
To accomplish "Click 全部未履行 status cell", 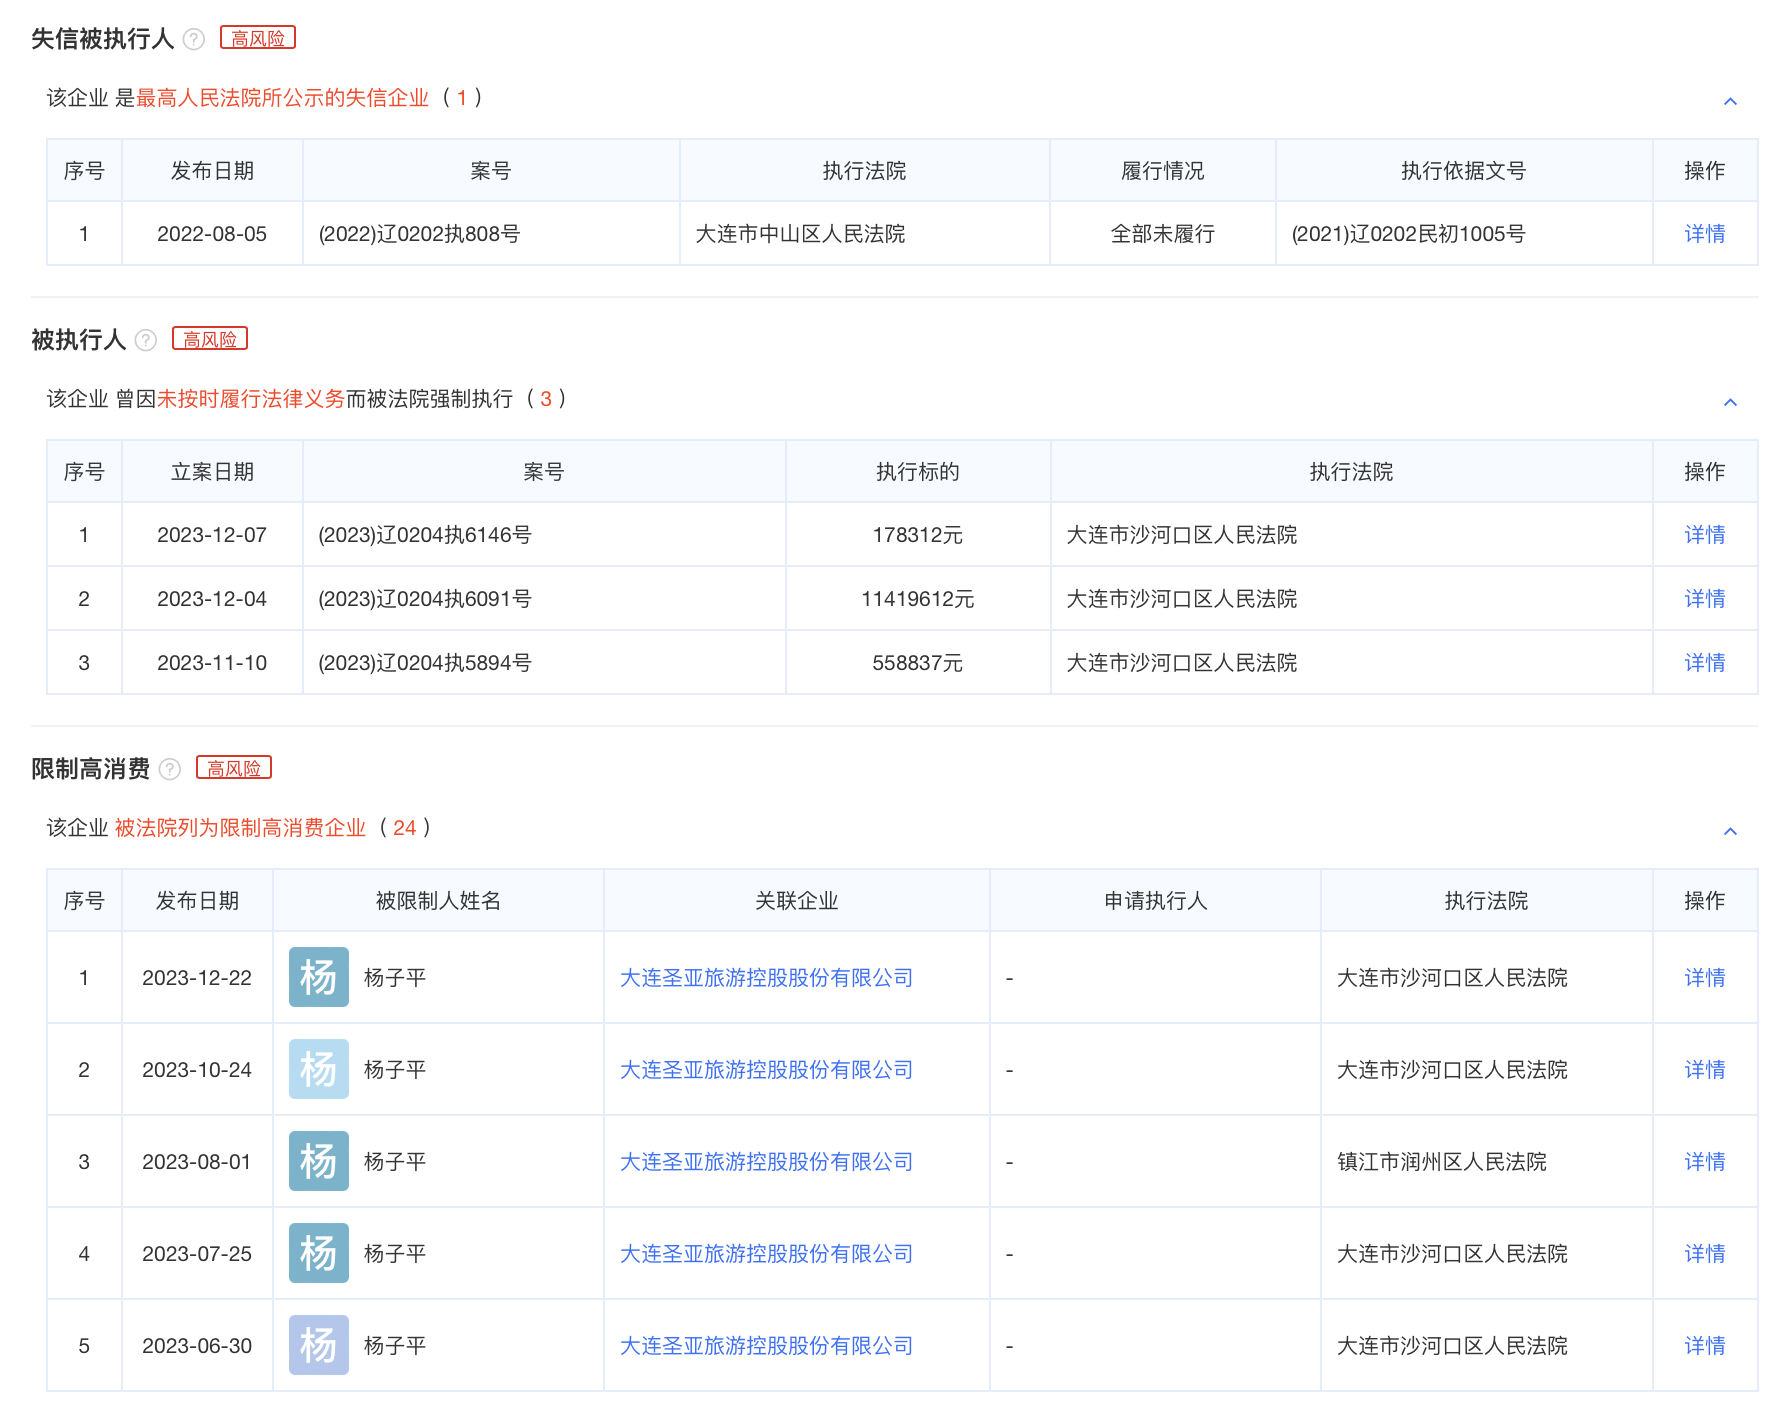I will click(1162, 234).
